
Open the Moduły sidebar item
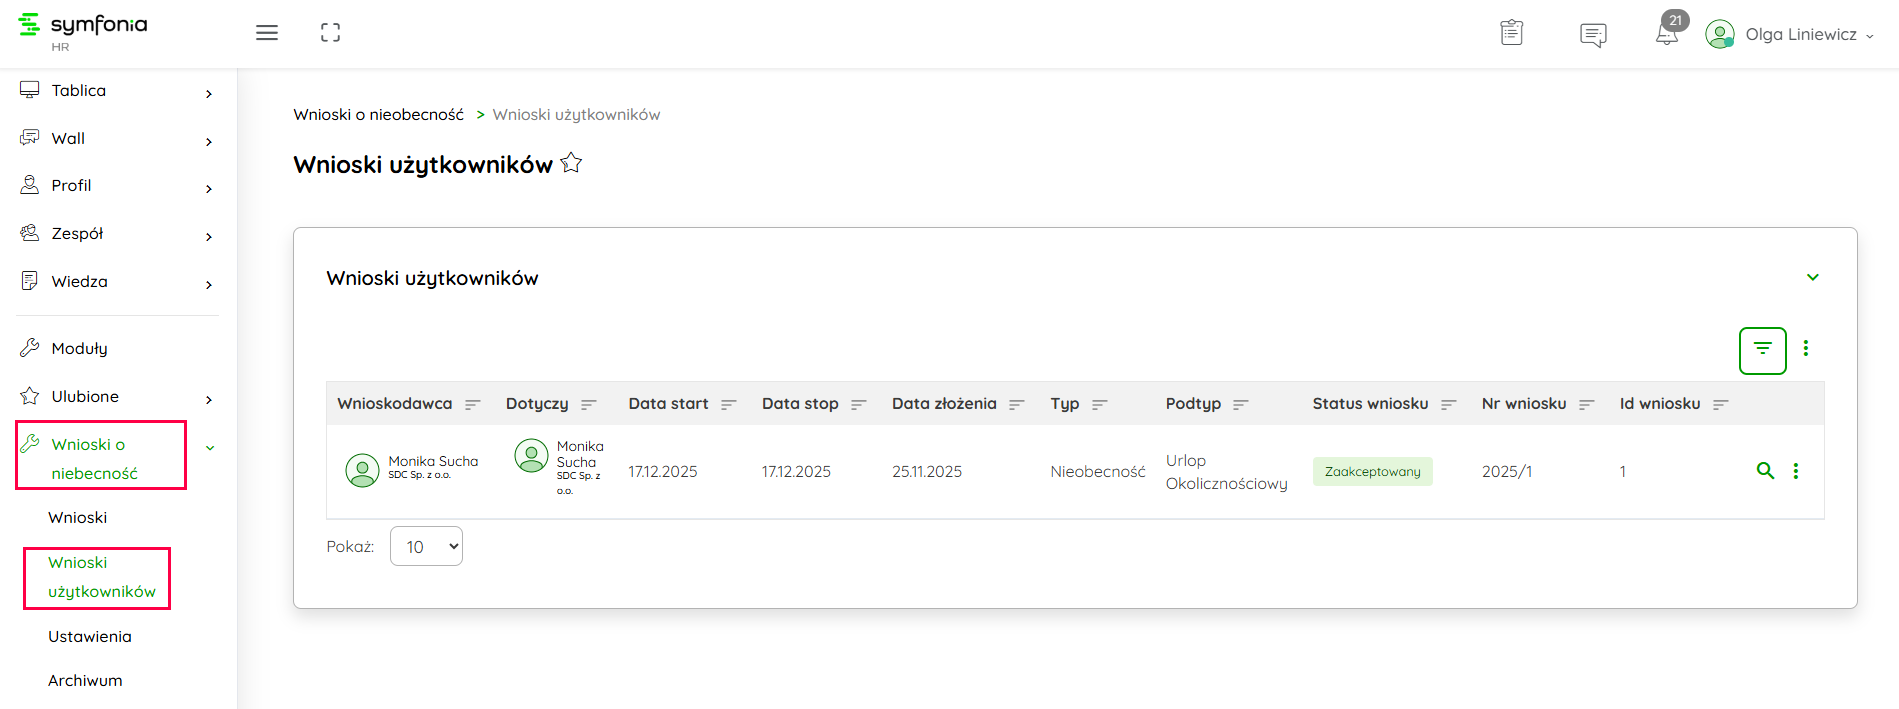pyautogui.click(x=79, y=348)
